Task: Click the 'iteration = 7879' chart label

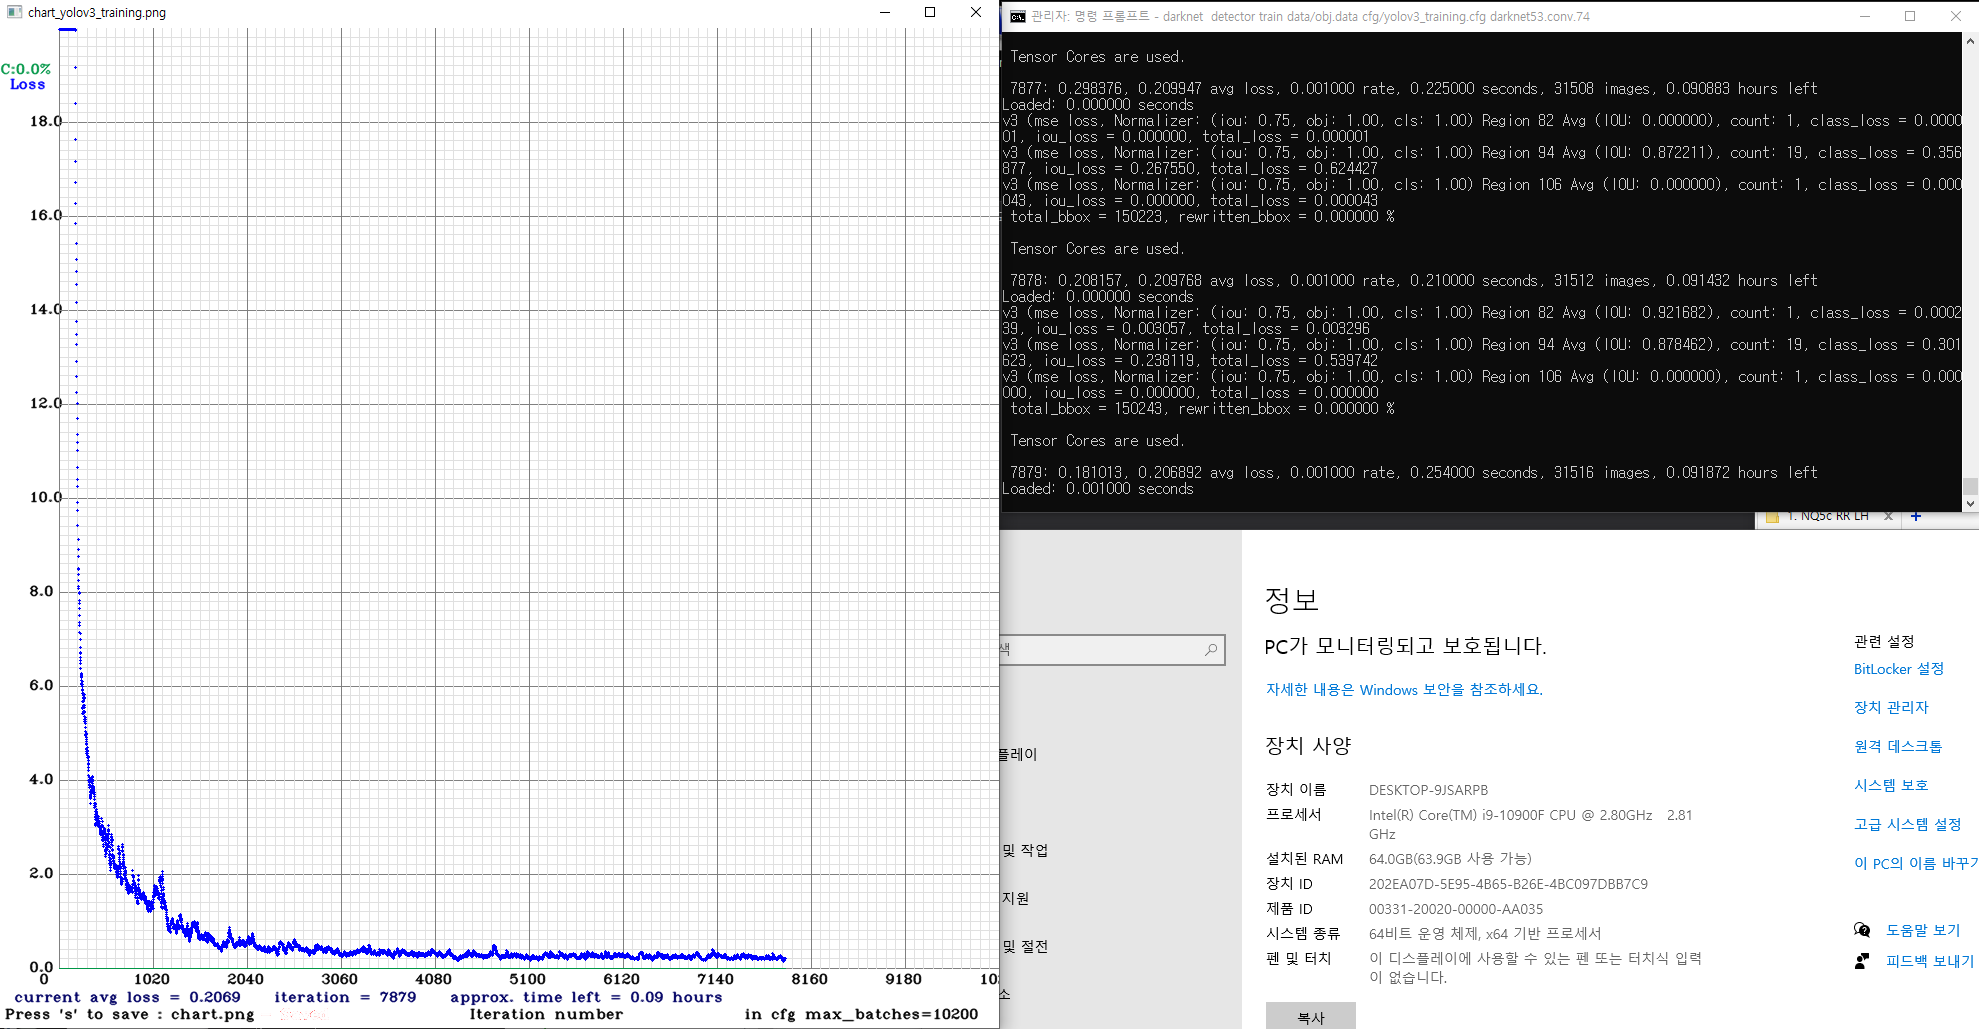Action: click(x=345, y=997)
